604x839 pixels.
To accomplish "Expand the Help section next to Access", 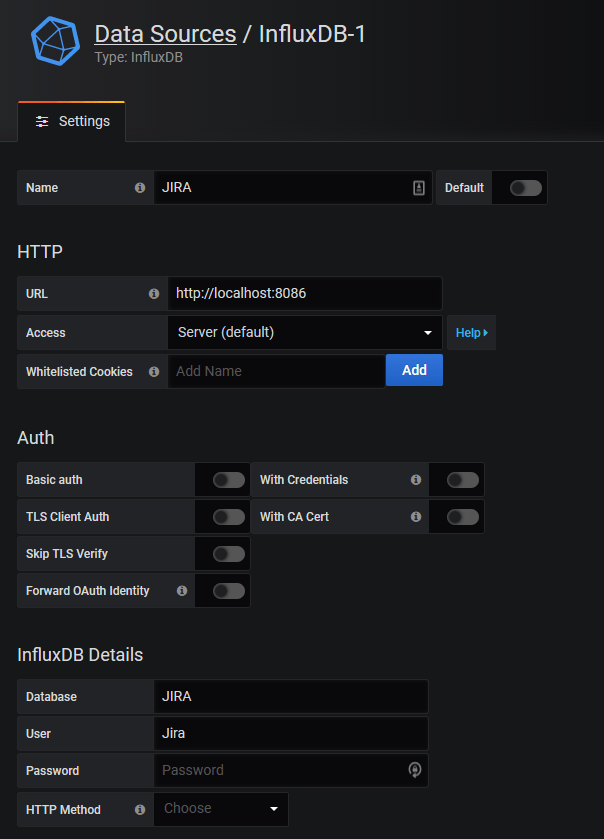I will click(x=471, y=333).
